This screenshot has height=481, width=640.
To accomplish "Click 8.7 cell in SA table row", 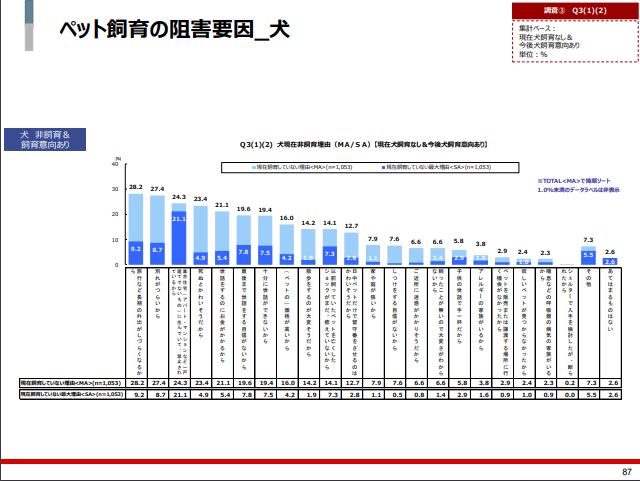I will click(x=160, y=395).
